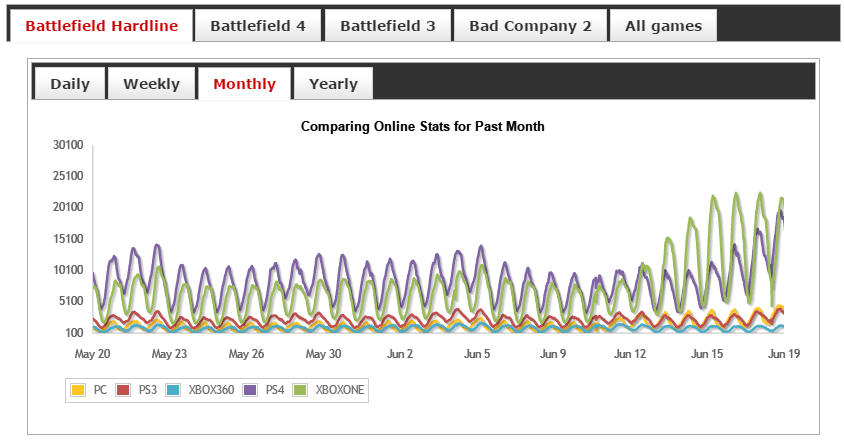The width and height of the screenshot is (844, 447).
Task: Open the All games tab
Action: pyautogui.click(x=663, y=26)
